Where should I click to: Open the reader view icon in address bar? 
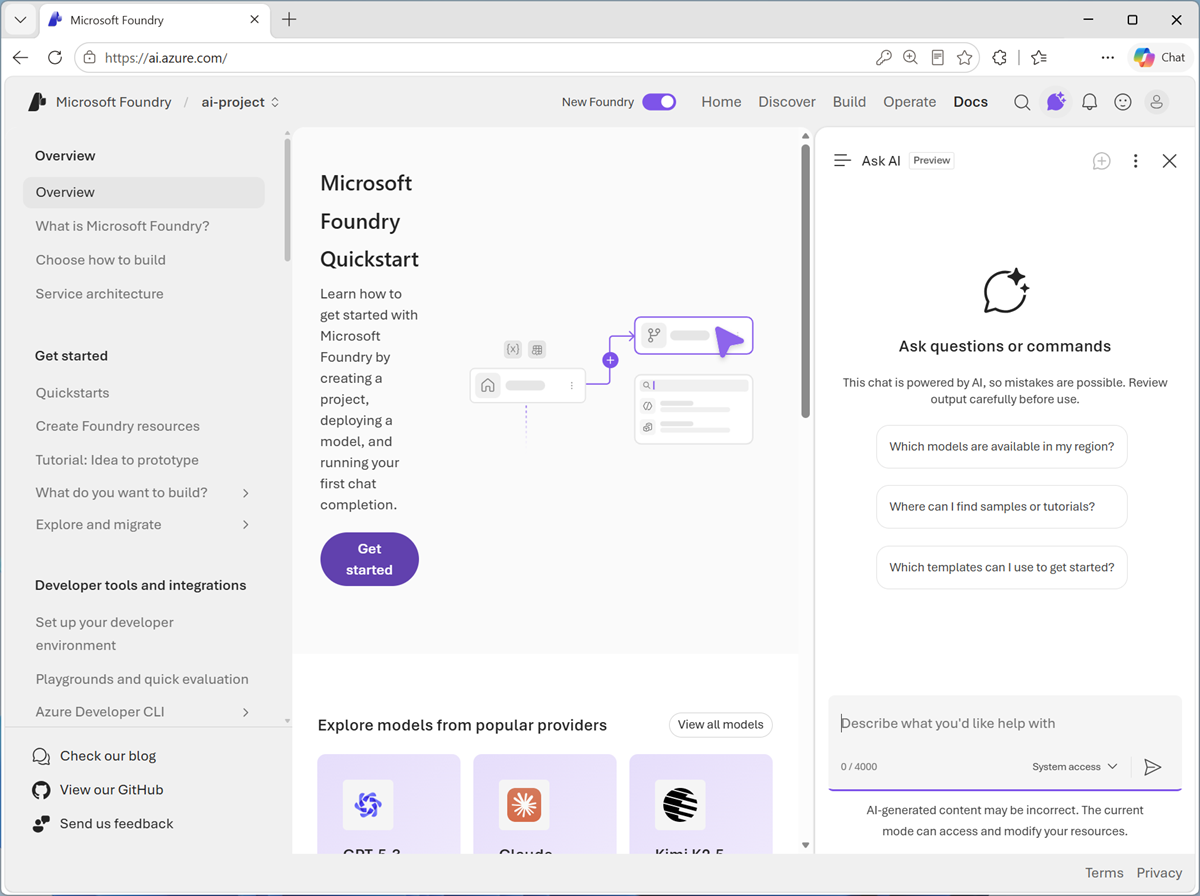(x=937, y=58)
